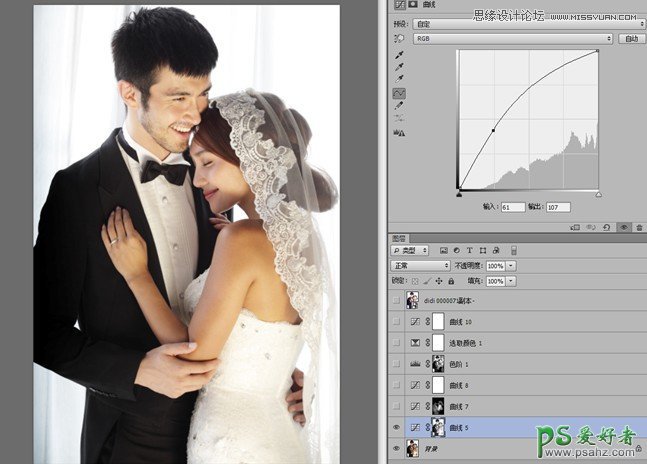Activate the edit points curve tool
The image size is (647, 464).
pos(399,92)
